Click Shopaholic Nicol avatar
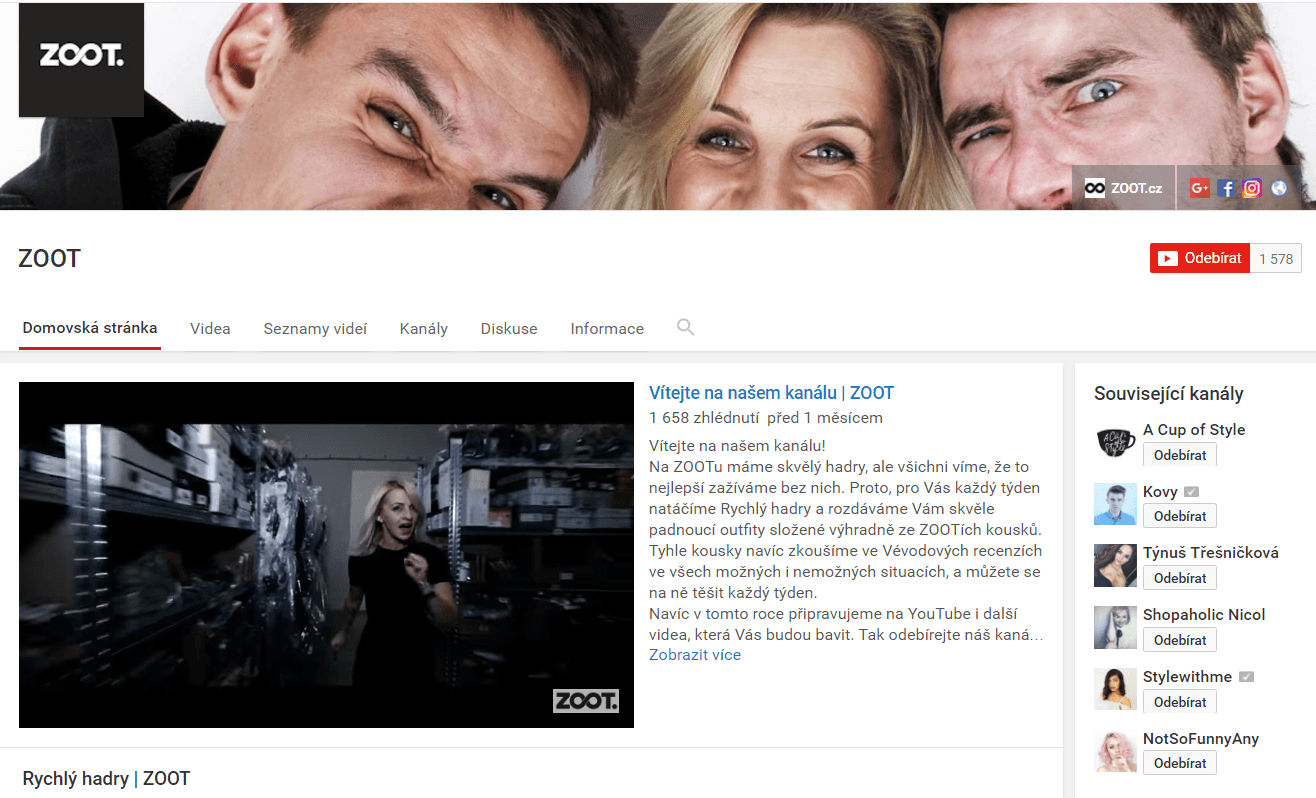This screenshot has height=798, width=1316. 1115,627
